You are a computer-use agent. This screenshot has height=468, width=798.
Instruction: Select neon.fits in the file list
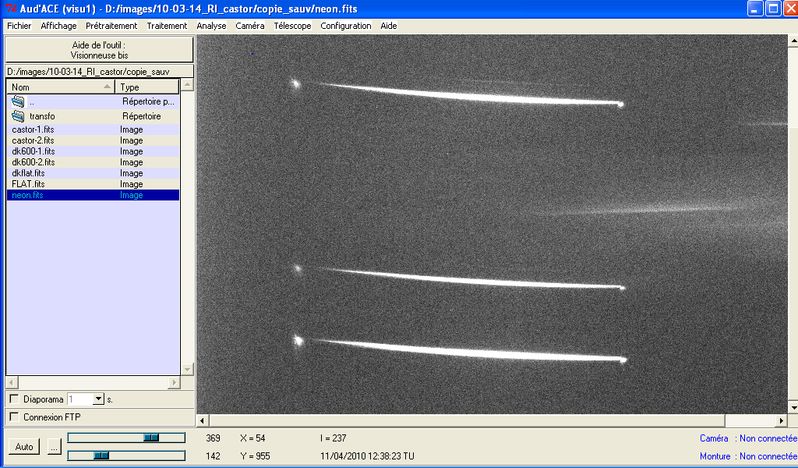coord(93,195)
